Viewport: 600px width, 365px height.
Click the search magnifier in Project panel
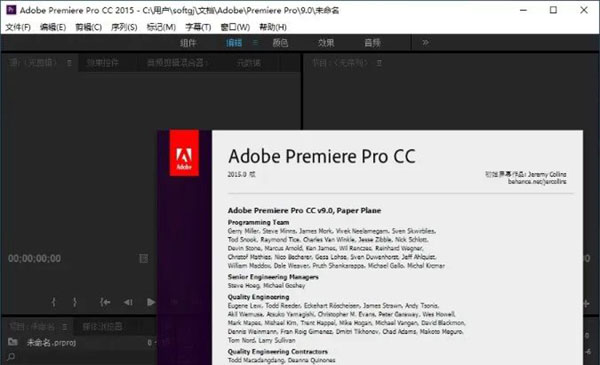[11, 357]
